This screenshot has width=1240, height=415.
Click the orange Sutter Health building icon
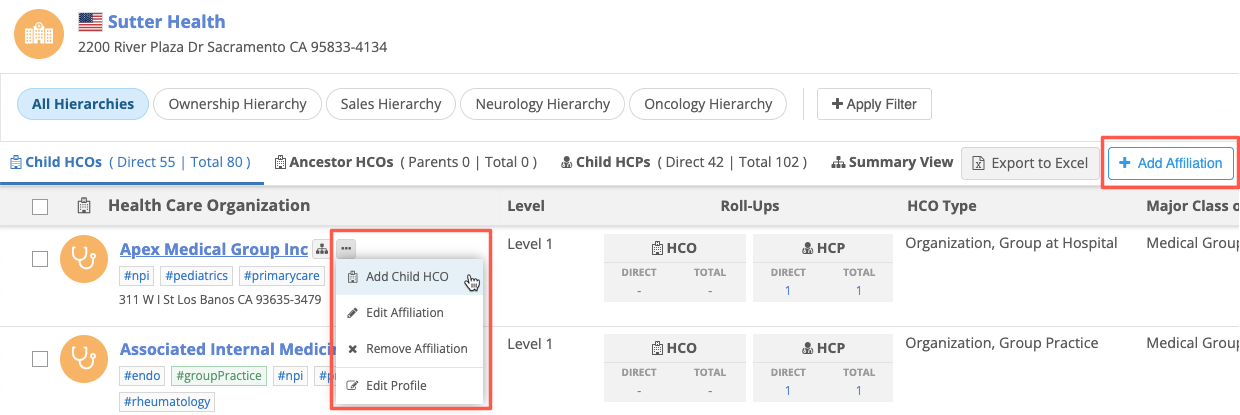pos(38,33)
